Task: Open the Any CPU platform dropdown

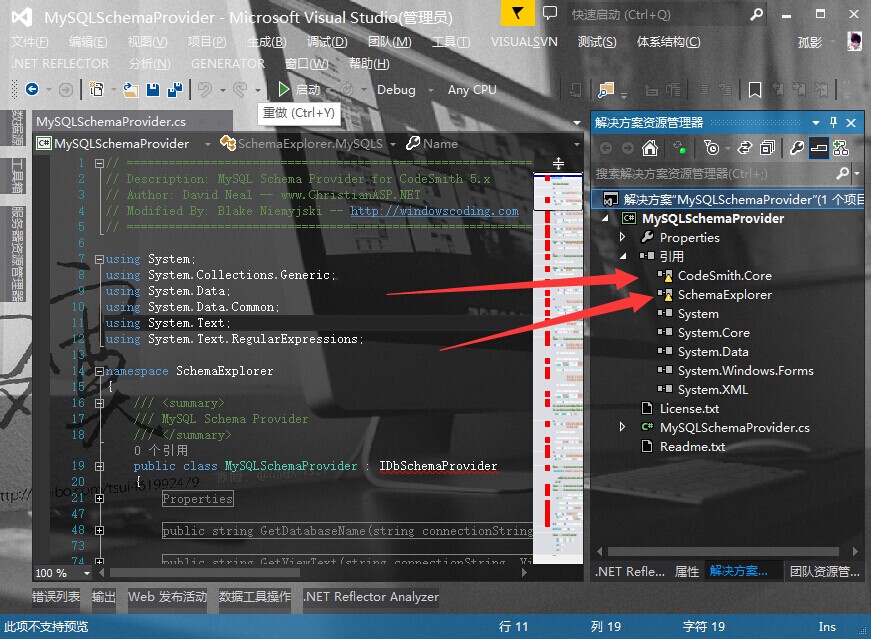Action: pos(472,89)
